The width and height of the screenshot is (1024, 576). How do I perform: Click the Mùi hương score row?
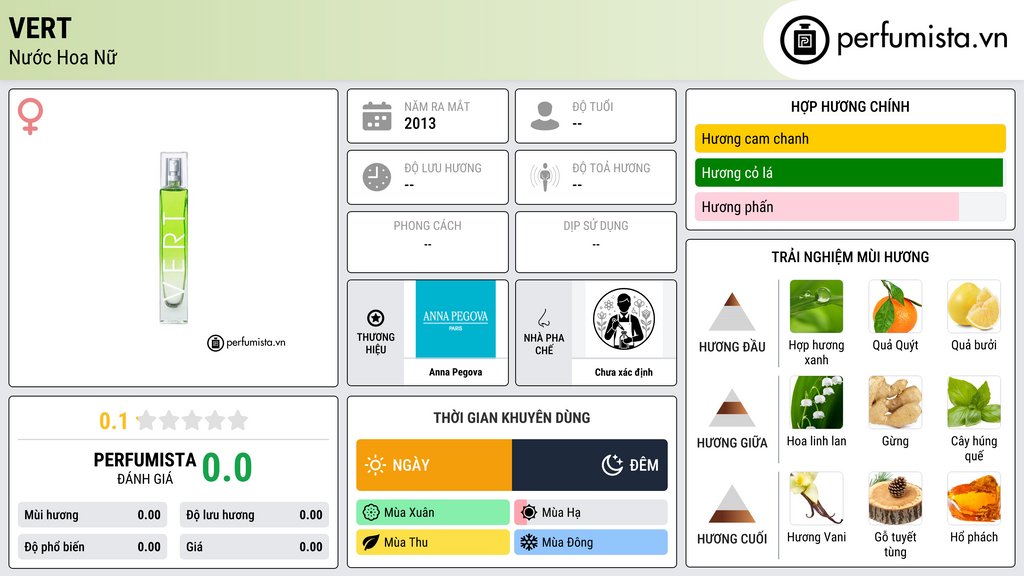pos(93,515)
